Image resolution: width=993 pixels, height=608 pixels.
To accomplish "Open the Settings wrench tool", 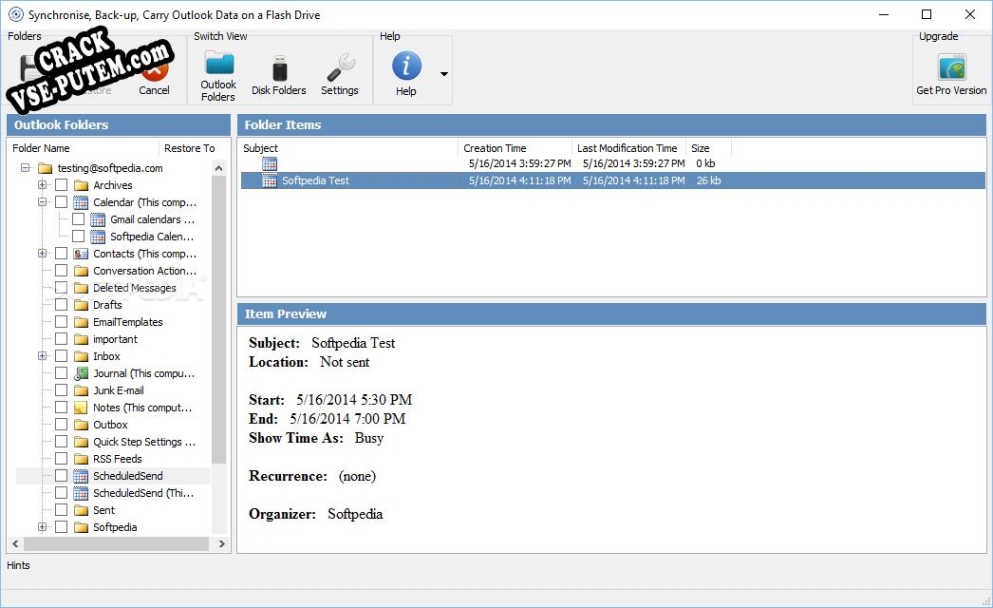I will (339, 76).
